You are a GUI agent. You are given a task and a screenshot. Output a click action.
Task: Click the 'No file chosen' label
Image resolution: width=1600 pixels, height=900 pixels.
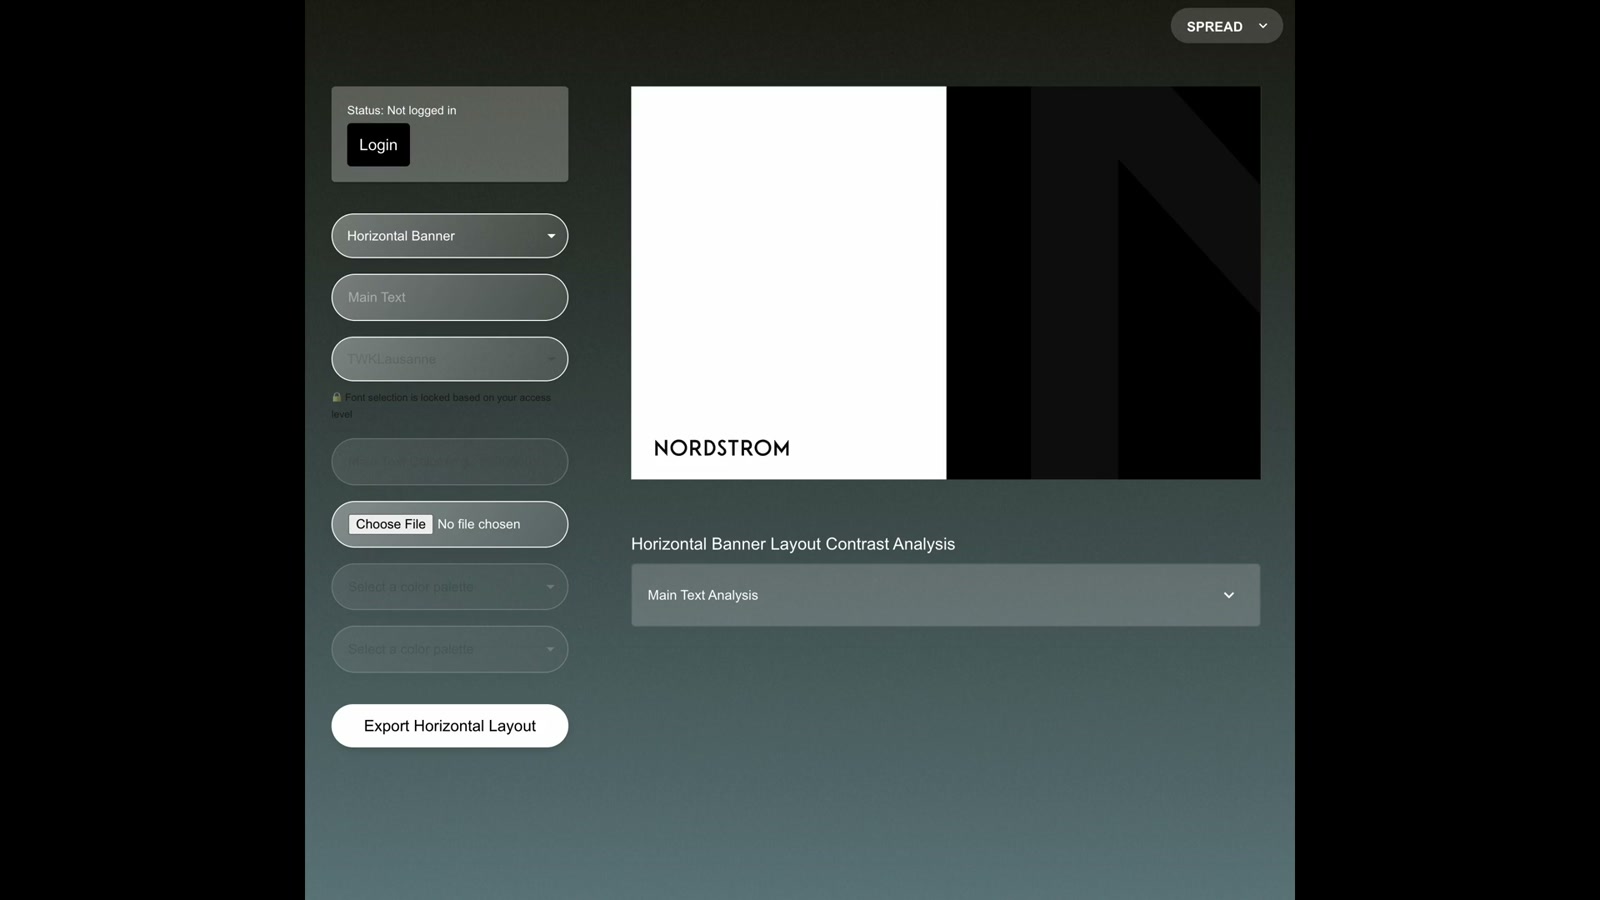coord(479,524)
